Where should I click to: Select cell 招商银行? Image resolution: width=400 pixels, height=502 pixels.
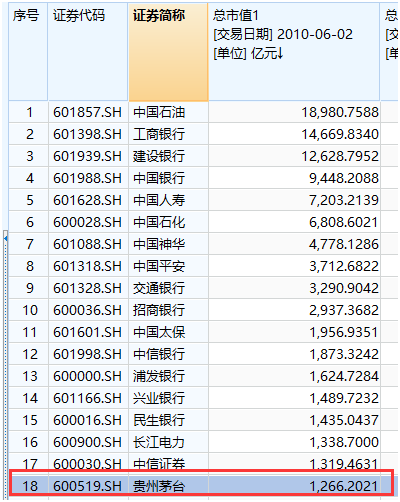click(x=168, y=310)
